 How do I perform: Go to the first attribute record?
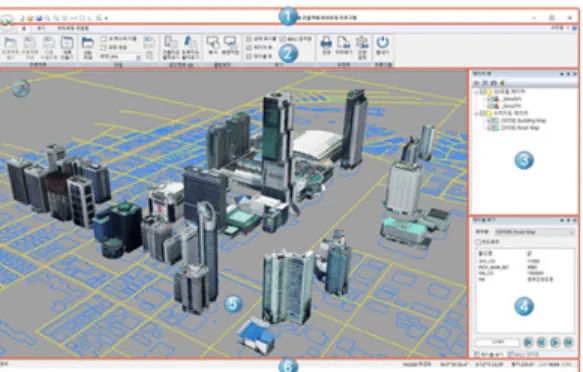point(528,342)
